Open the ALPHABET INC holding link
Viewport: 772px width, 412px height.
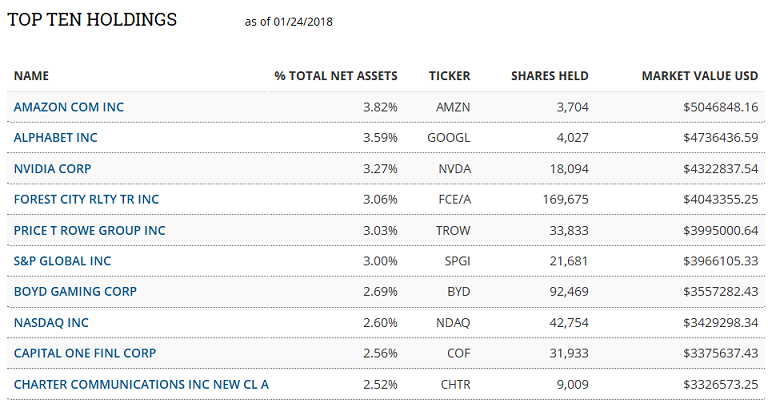pos(56,137)
